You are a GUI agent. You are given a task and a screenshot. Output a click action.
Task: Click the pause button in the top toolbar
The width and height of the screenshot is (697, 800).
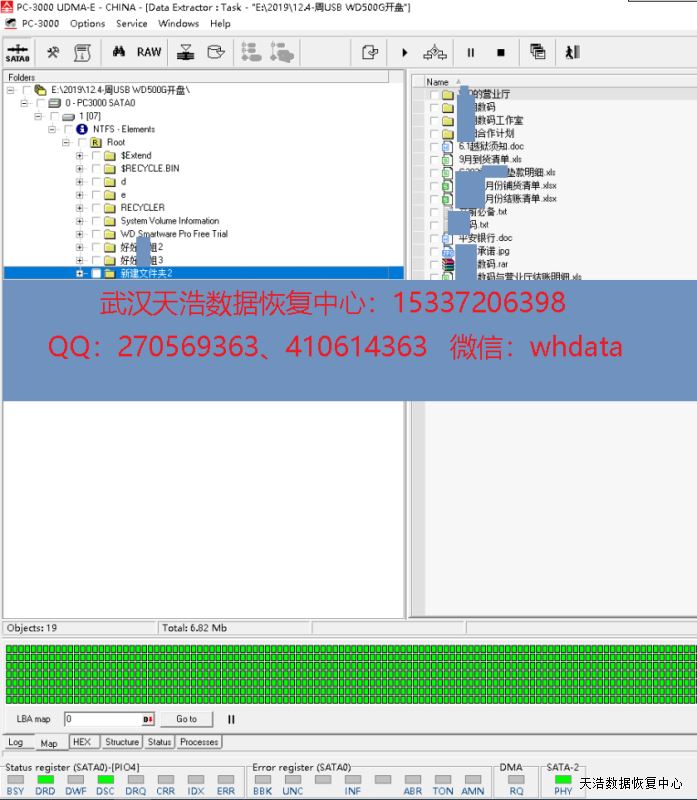click(x=470, y=52)
